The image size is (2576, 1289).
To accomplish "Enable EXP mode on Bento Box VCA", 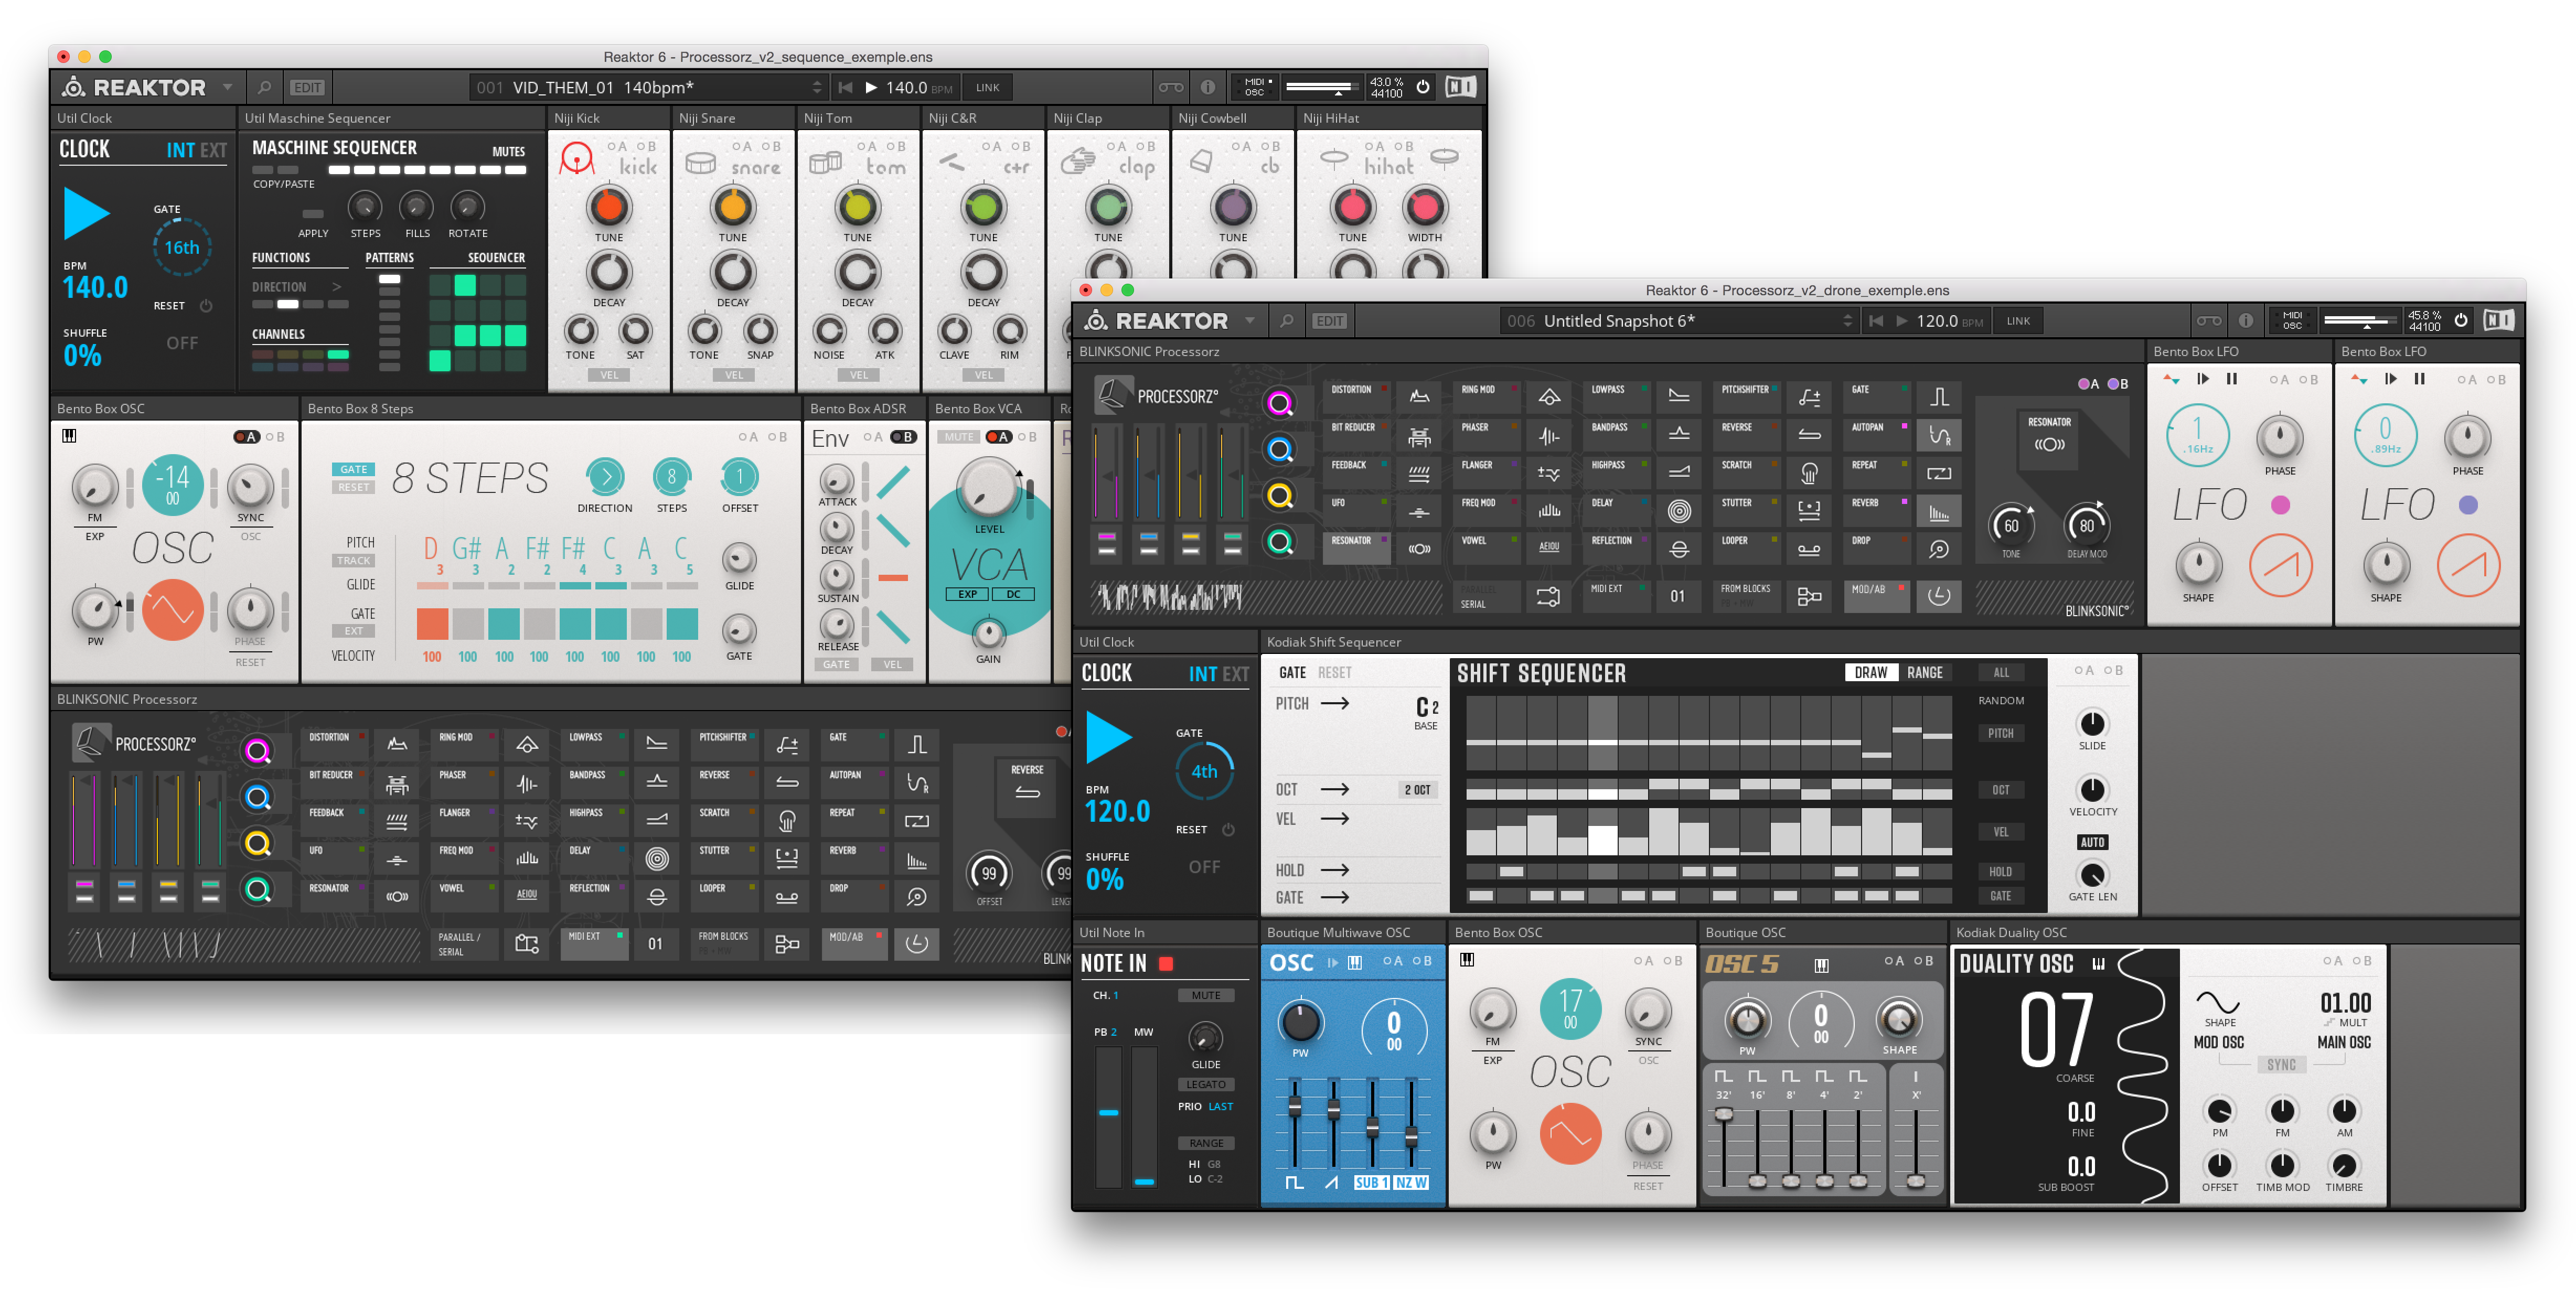I will [967, 594].
